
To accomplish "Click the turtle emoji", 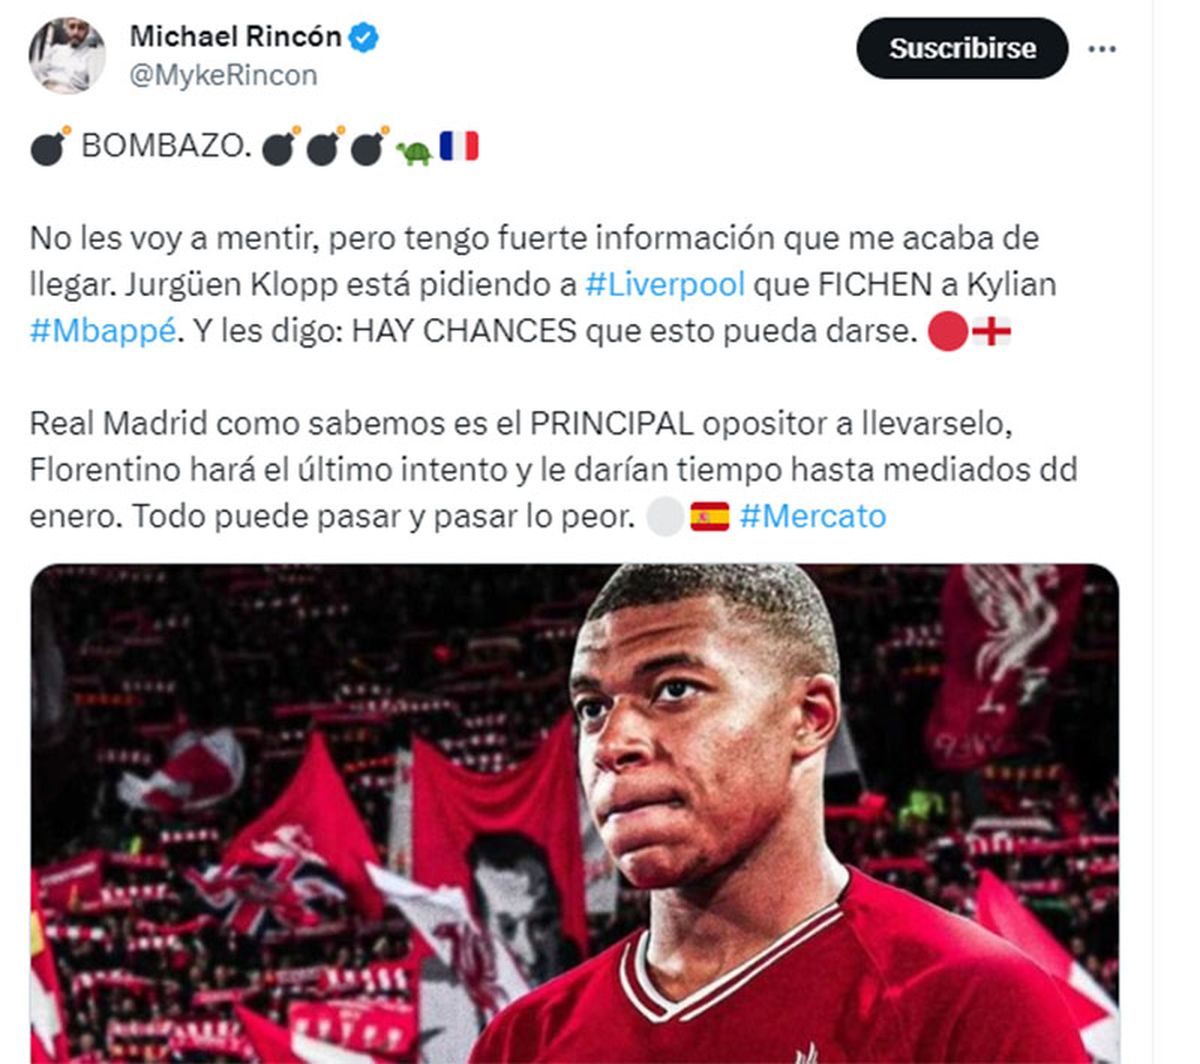I will pos(414,152).
